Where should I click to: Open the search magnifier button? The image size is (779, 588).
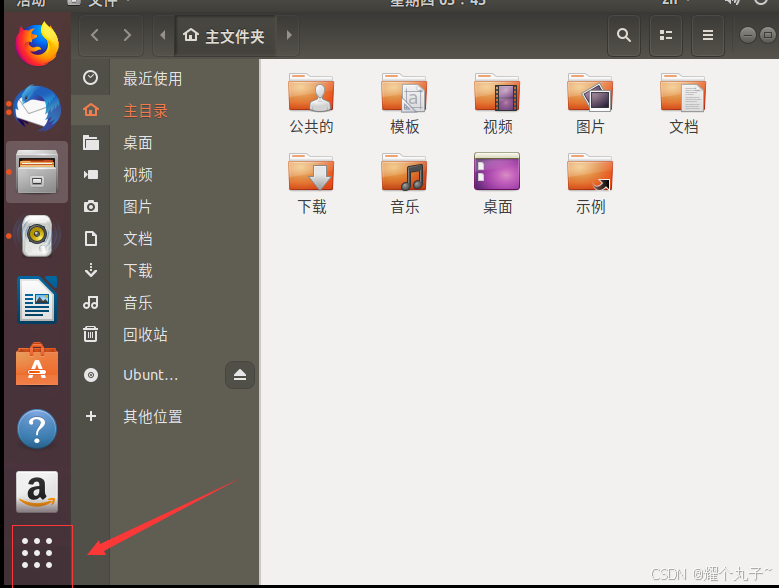tap(624, 35)
